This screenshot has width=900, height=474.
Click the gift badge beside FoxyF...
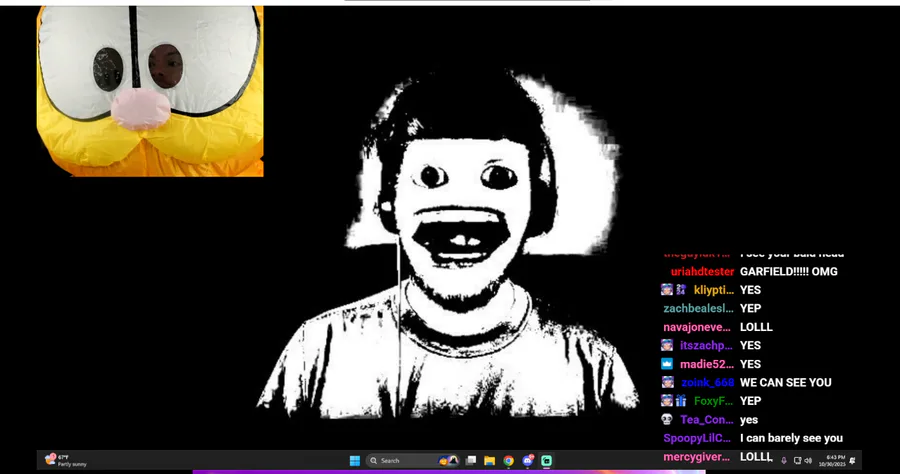(x=681, y=401)
